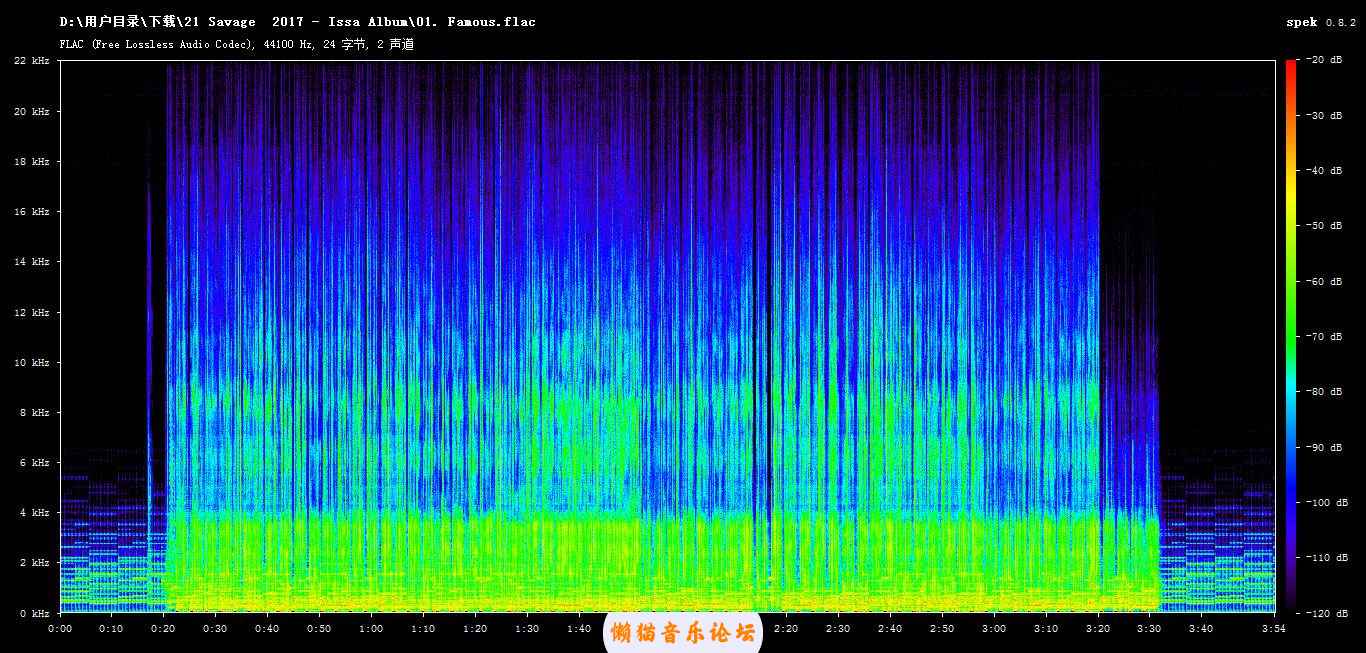Screen dimensions: 1366x653
Task: Click the 2:50 time axis label
Action: point(942,628)
